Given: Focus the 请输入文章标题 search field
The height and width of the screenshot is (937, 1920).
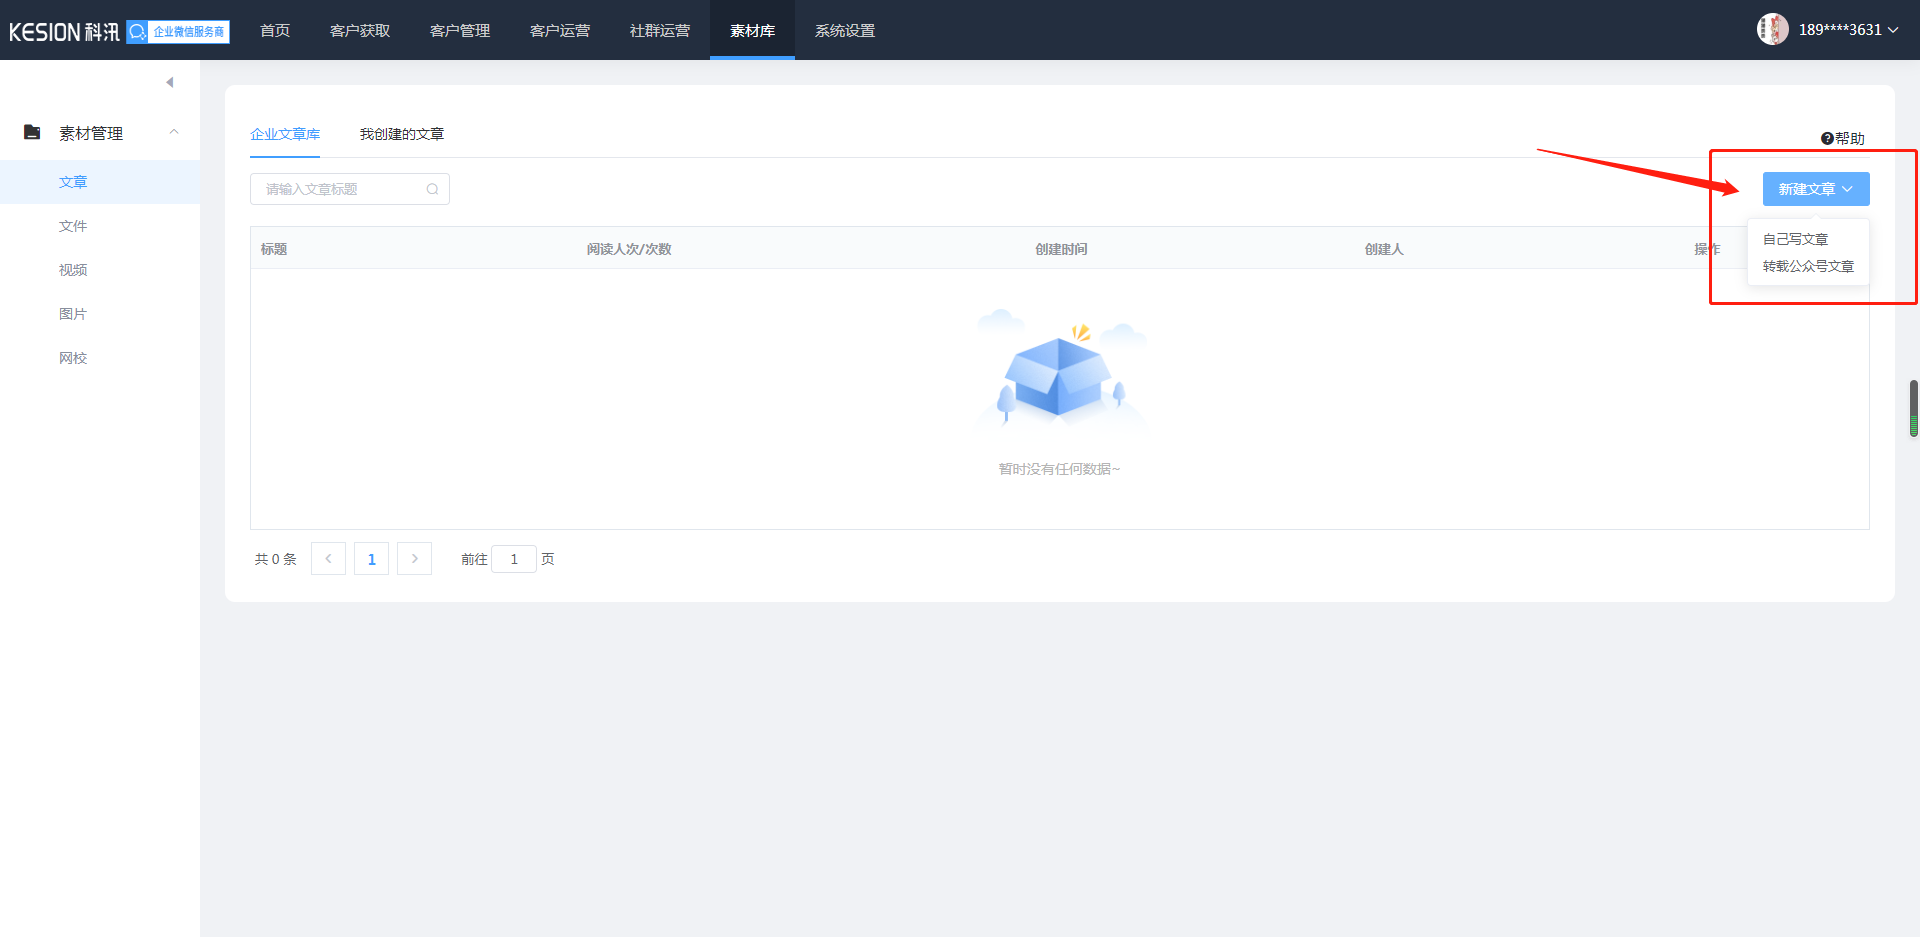Looking at the screenshot, I should [340, 189].
